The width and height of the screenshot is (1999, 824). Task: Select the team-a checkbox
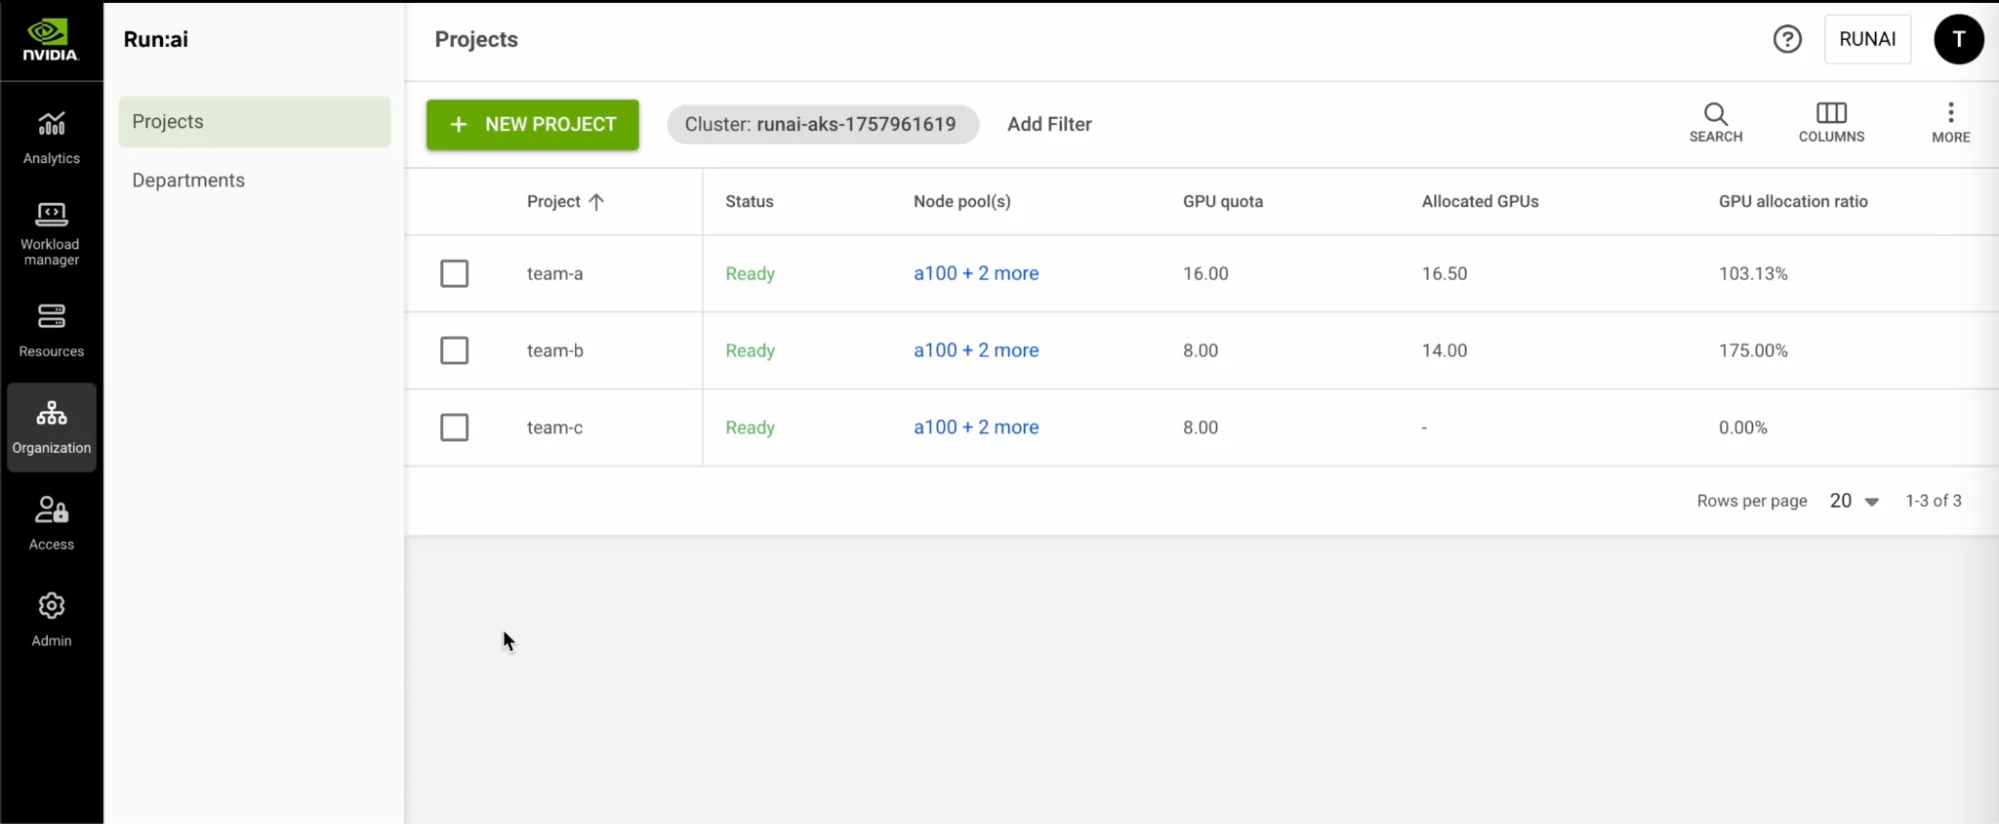pyautogui.click(x=454, y=273)
